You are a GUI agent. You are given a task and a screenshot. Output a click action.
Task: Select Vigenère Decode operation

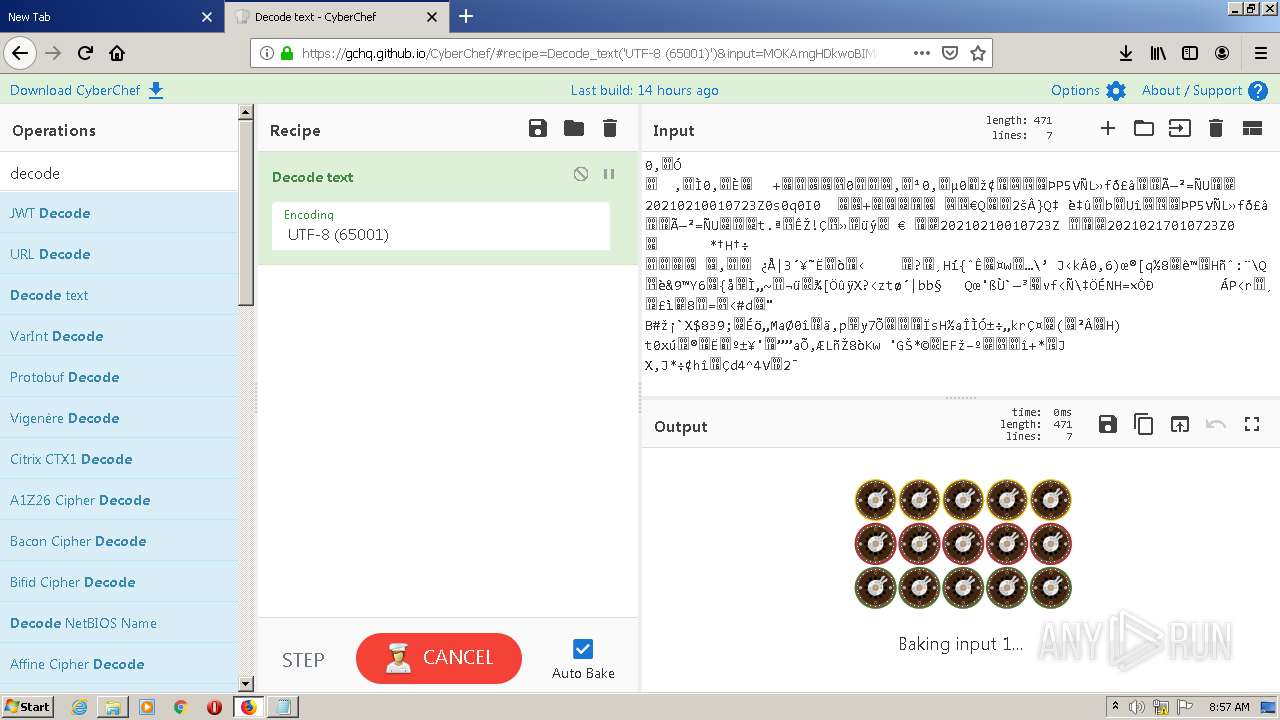(119, 418)
